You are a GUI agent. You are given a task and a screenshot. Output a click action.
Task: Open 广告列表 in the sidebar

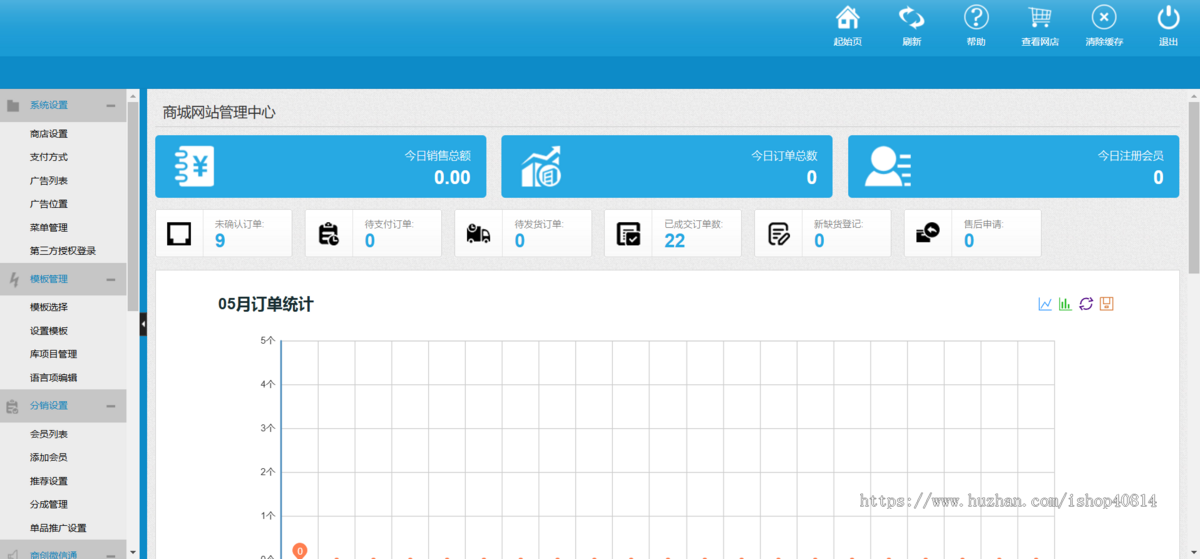coord(49,181)
